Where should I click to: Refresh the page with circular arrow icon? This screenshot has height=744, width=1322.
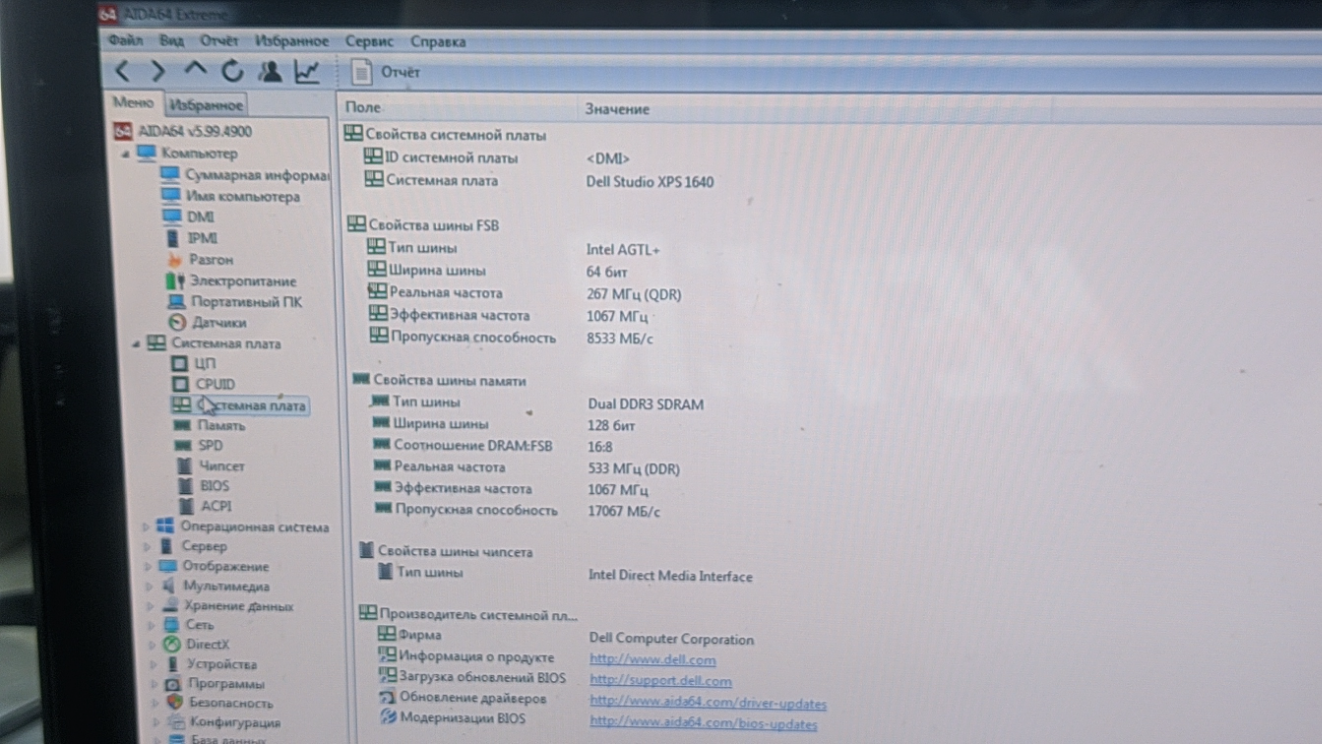tap(232, 71)
